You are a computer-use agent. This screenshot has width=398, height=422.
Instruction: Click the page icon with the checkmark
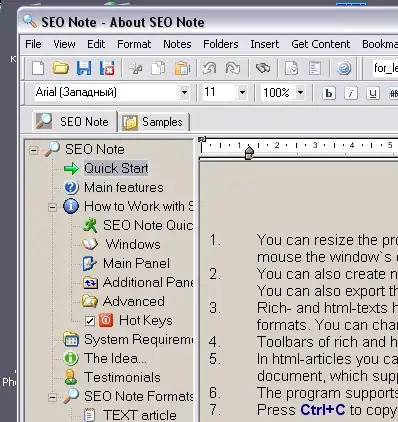pos(291,68)
